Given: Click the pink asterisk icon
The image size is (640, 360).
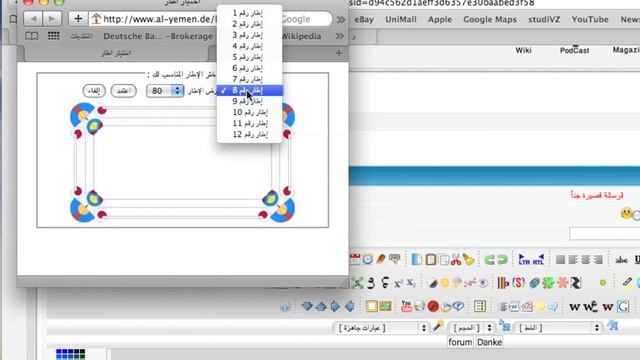Looking at the screenshot, I should click(x=562, y=283).
